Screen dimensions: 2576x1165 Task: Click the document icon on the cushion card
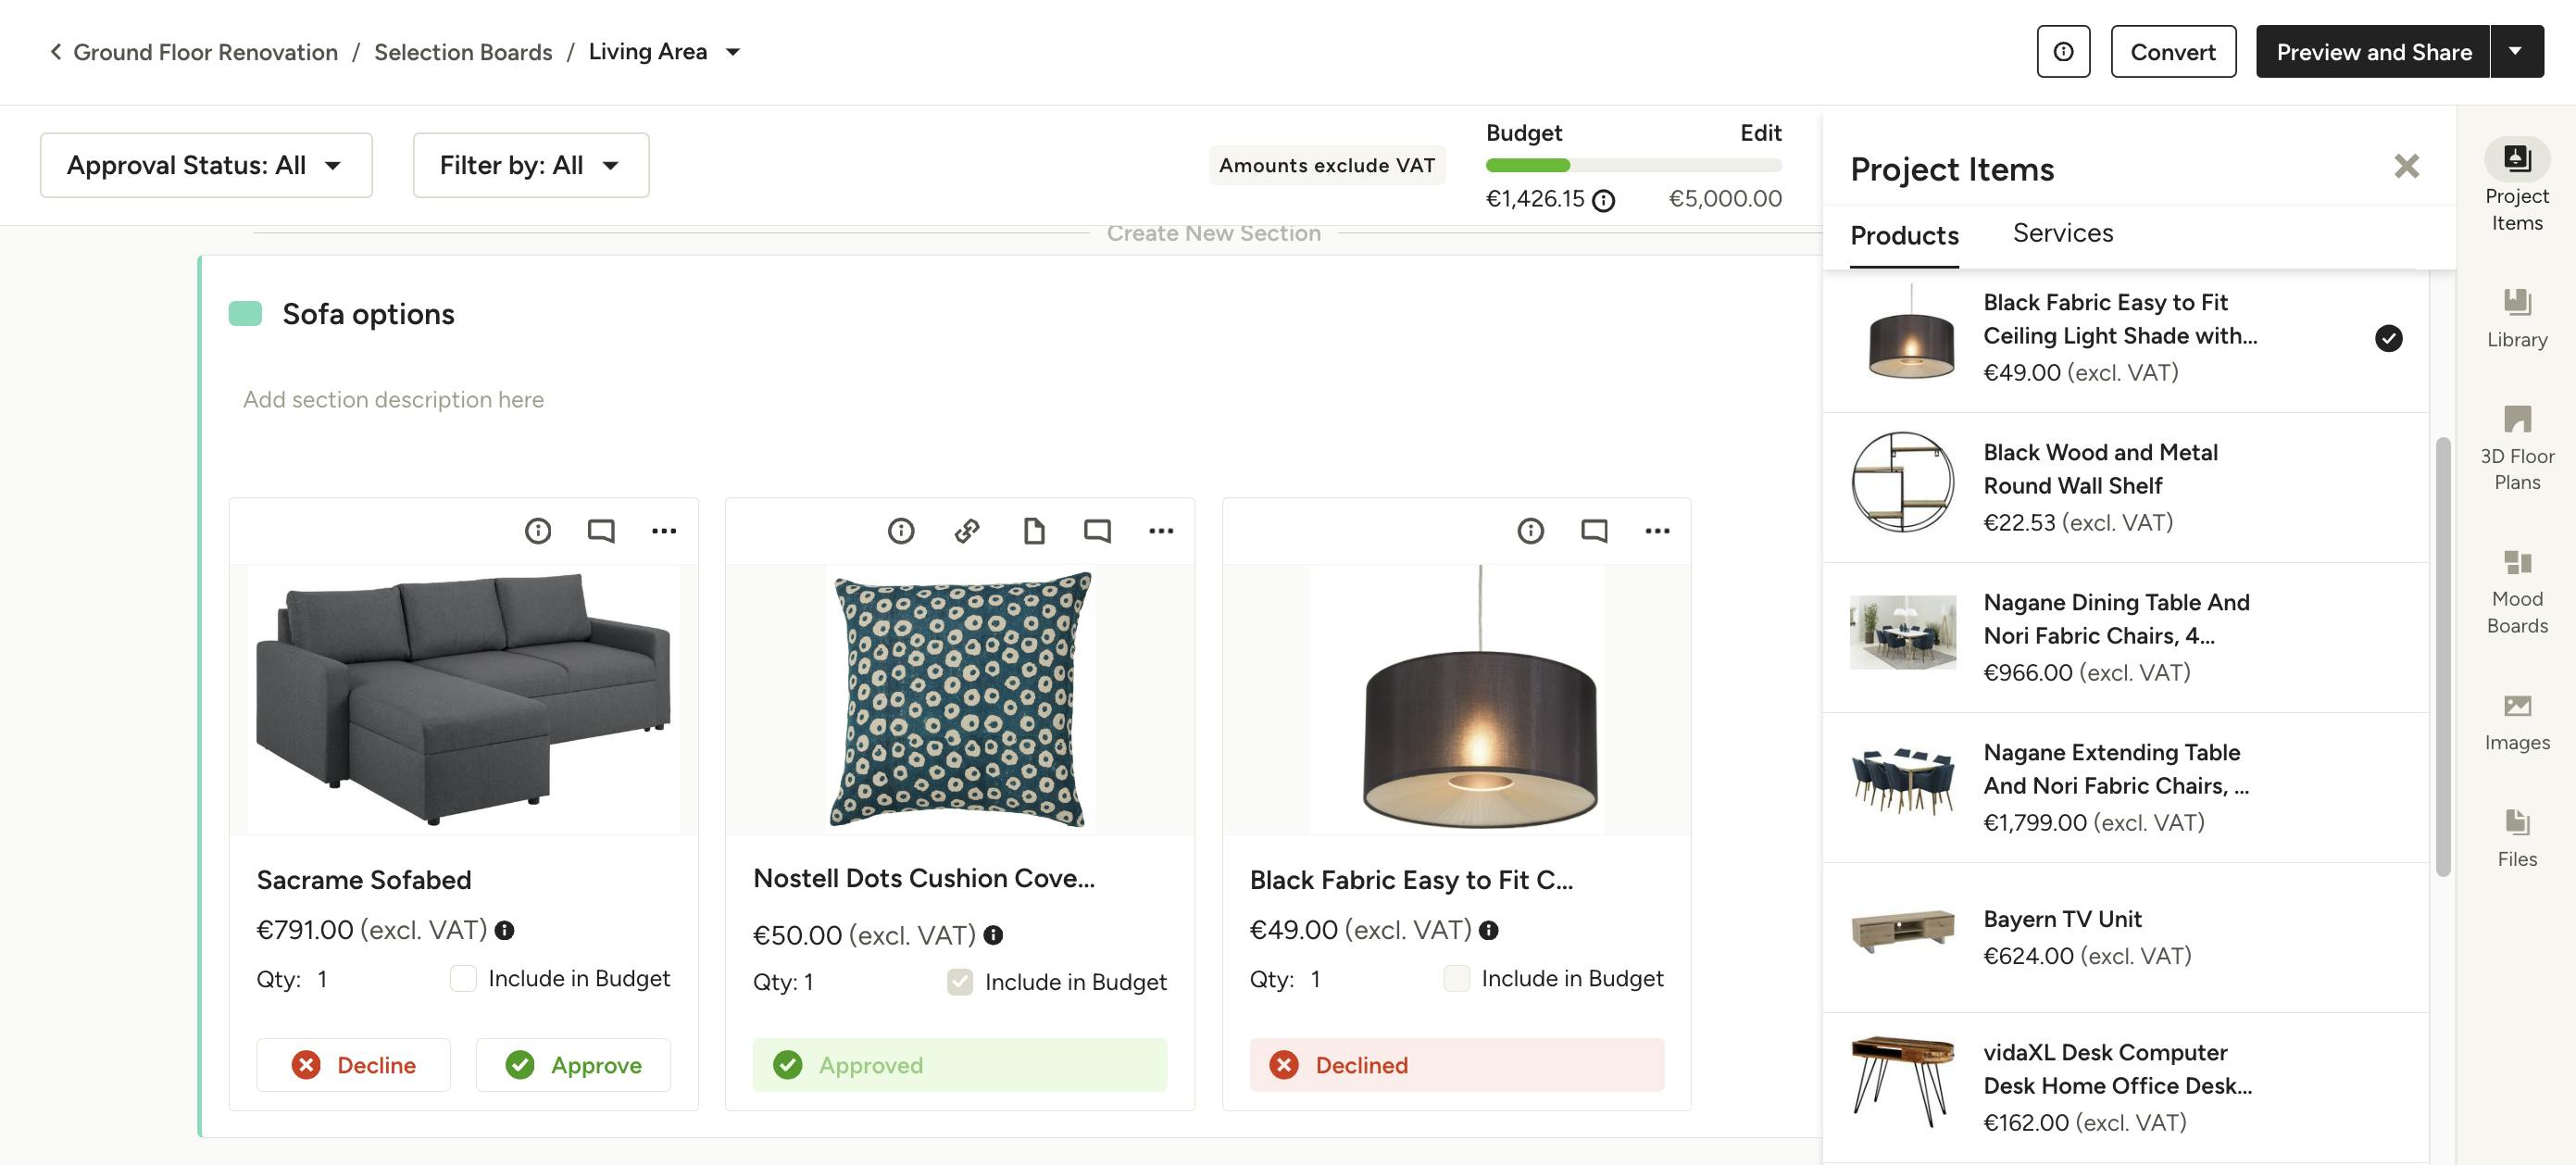(1034, 531)
